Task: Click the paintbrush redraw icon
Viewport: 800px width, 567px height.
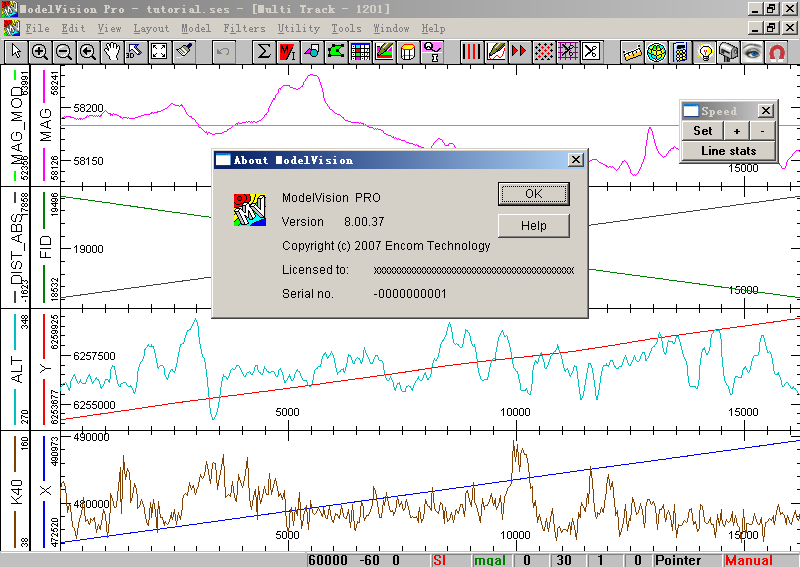Action: (x=183, y=52)
